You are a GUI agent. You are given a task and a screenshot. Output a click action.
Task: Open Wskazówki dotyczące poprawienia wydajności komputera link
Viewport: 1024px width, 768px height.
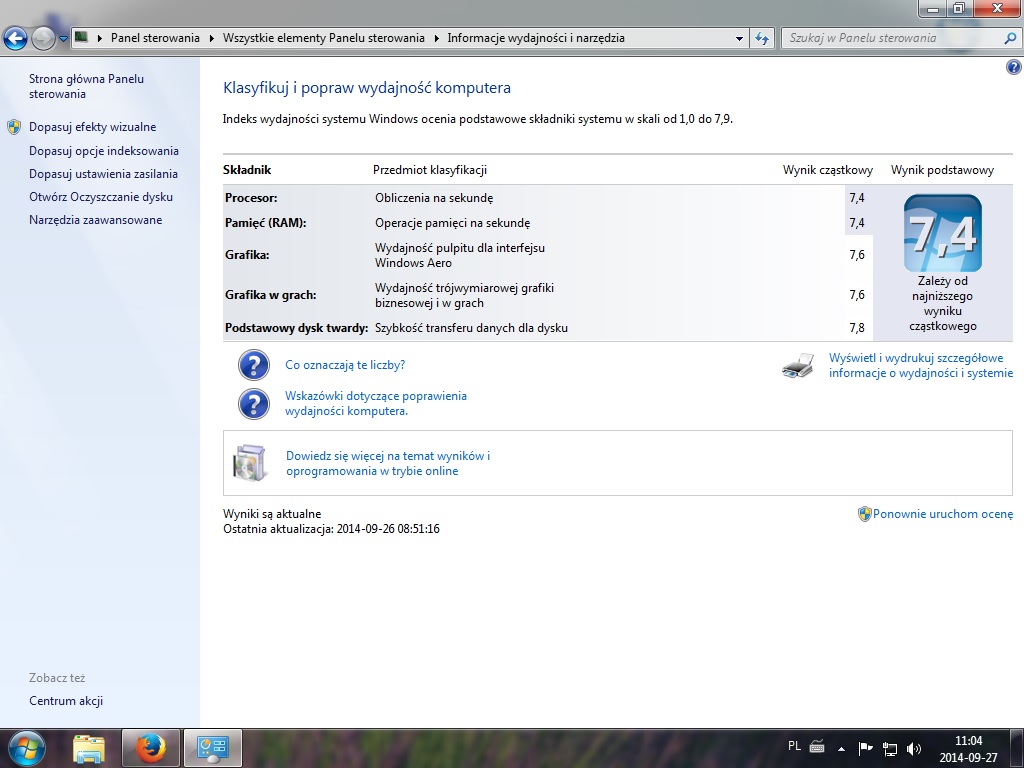pyautogui.click(x=376, y=404)
